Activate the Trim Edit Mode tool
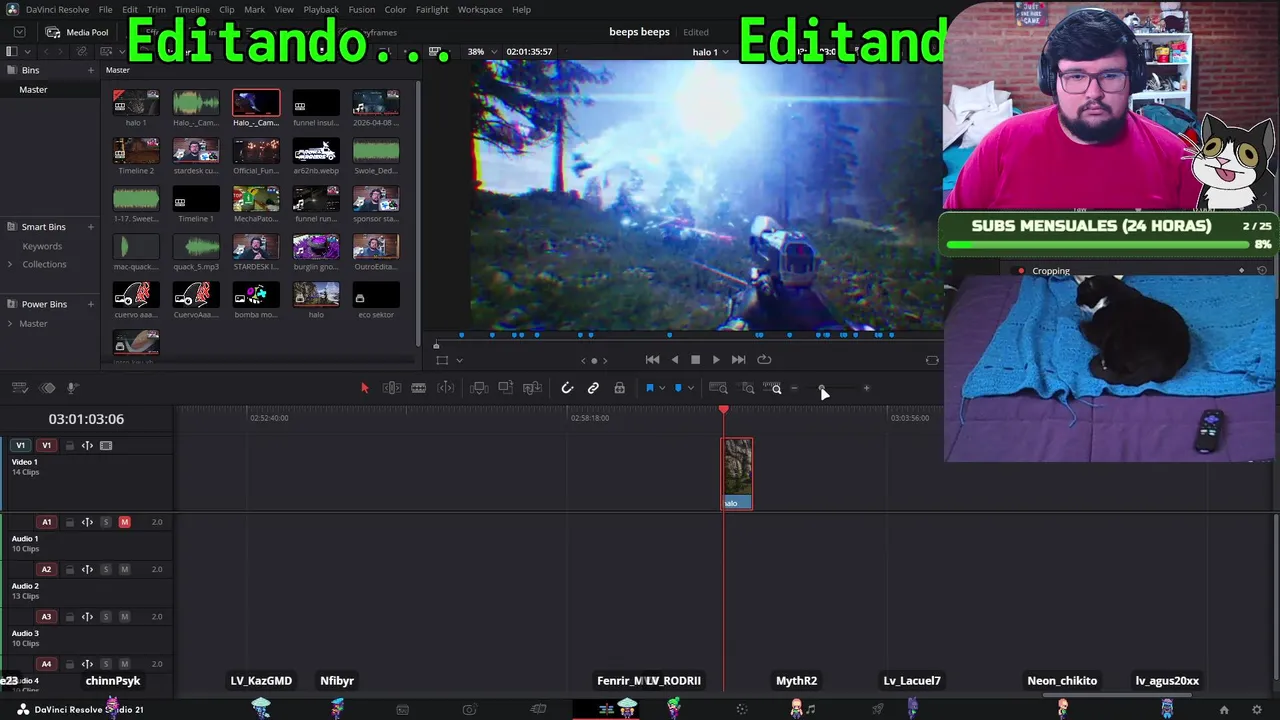This screenshot has height=720, width=1280. click(392, 388)
